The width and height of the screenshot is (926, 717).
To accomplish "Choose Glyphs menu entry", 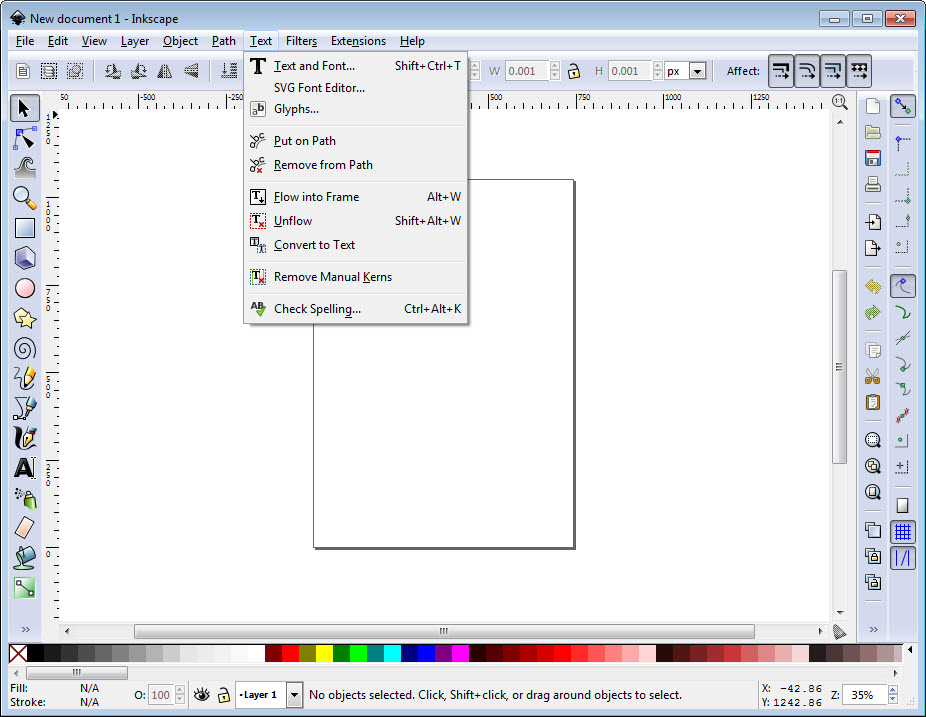I will coord(355,109).
